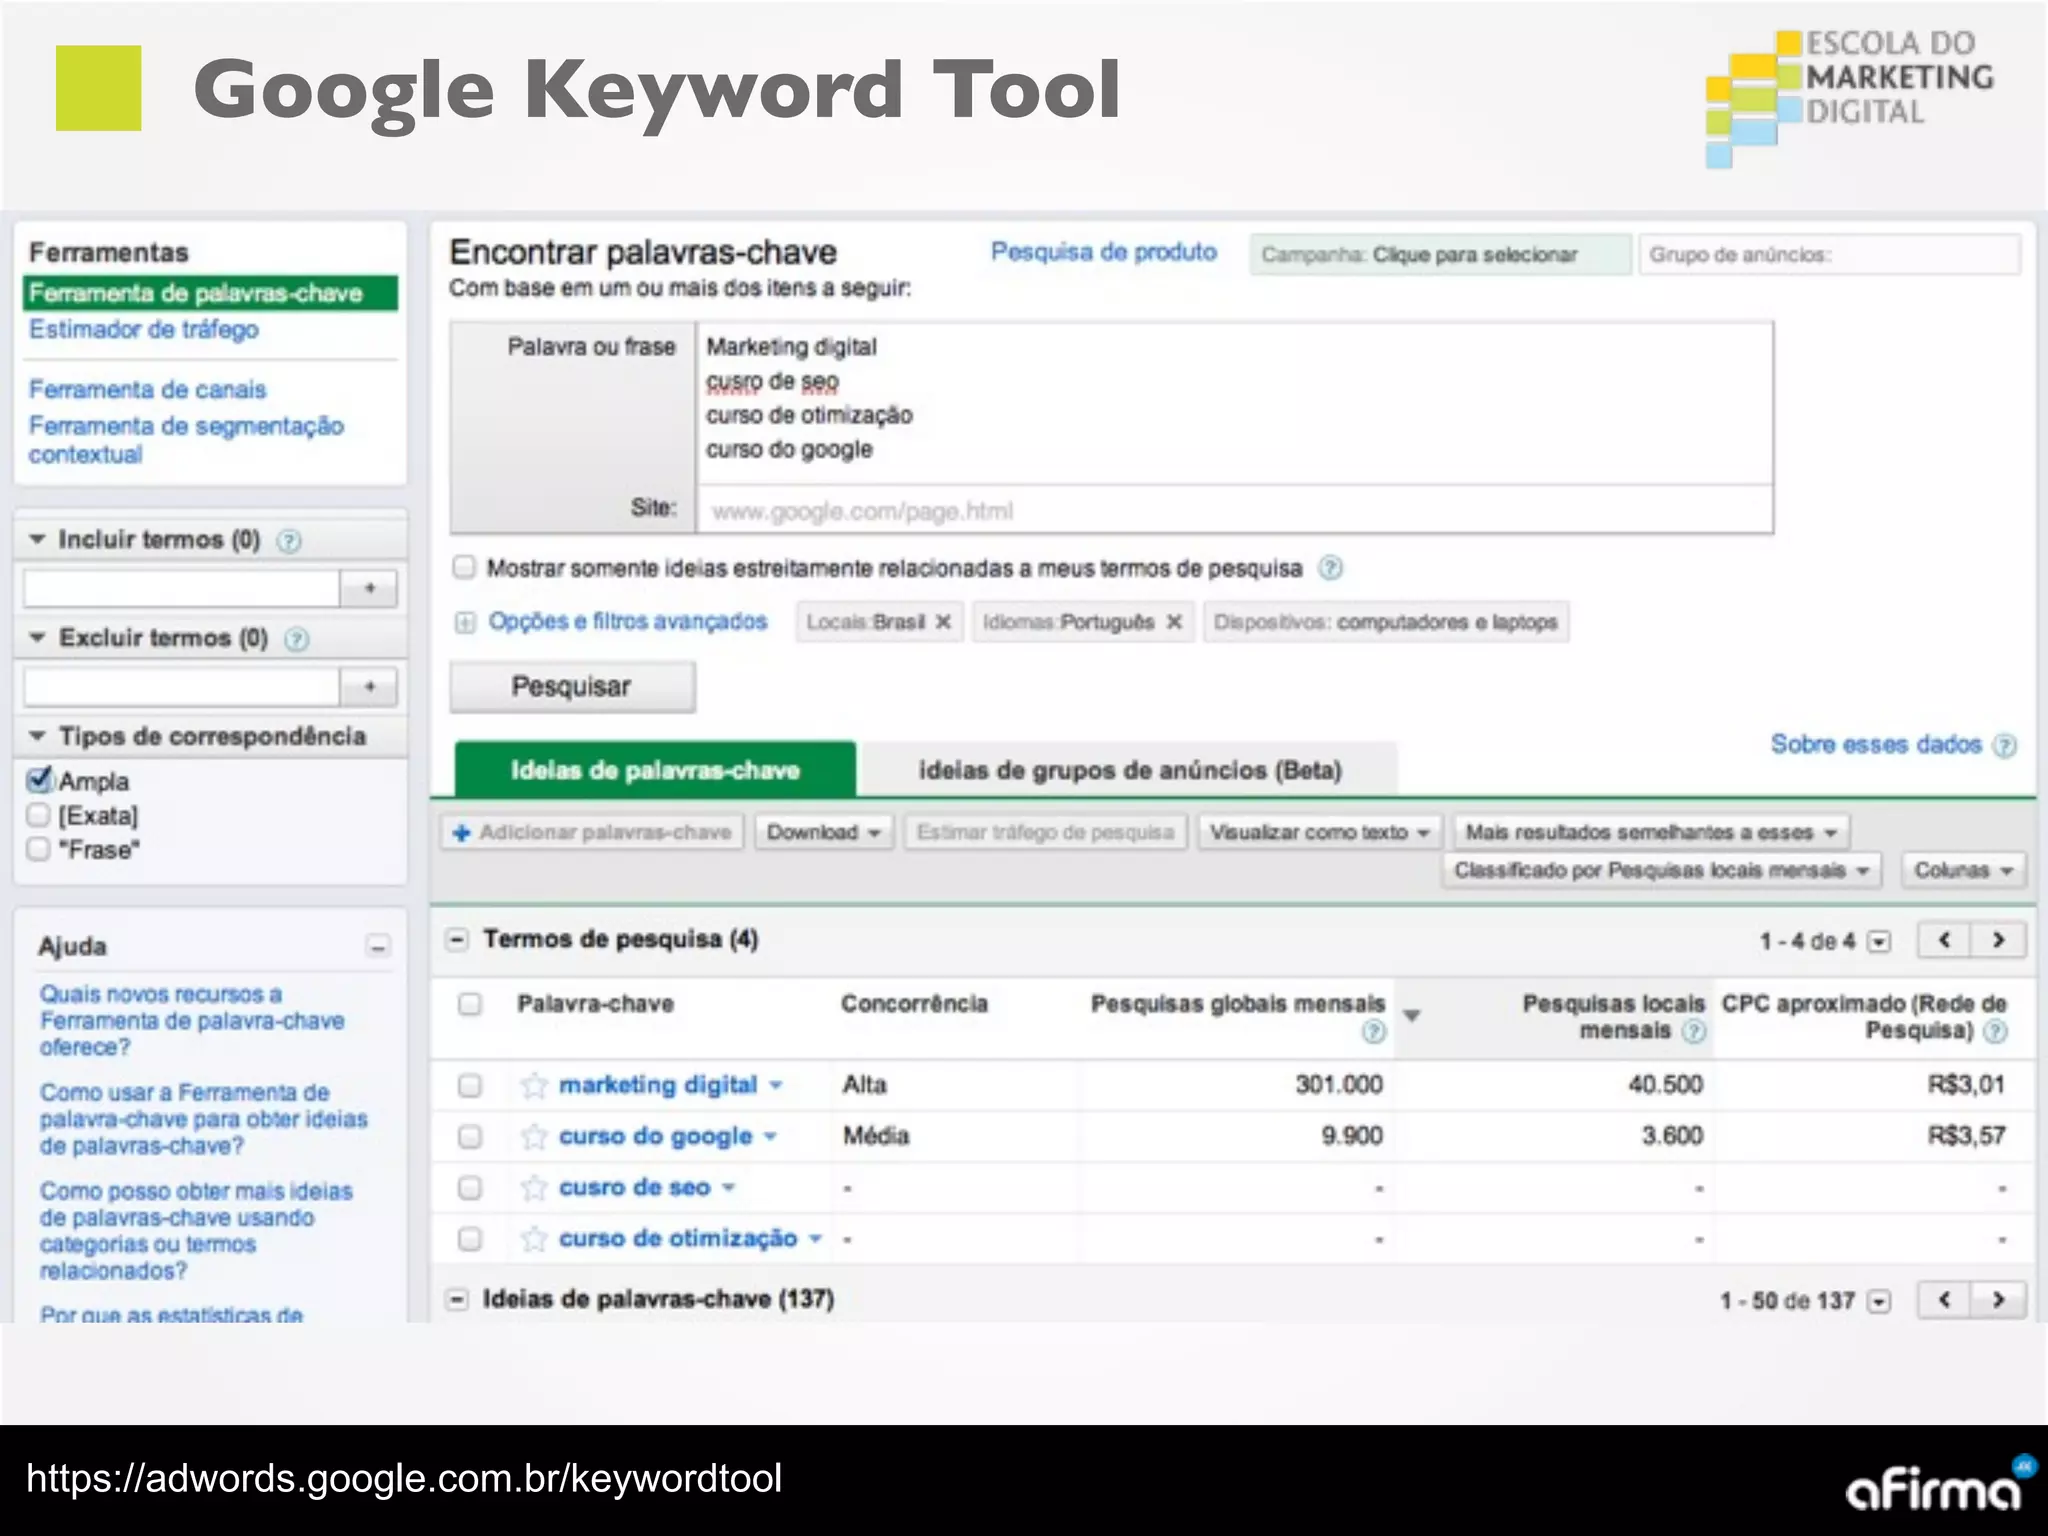Open the Pesquisa de produto link
The height and width of the screenshot is (1536, 2048).
1104,252
